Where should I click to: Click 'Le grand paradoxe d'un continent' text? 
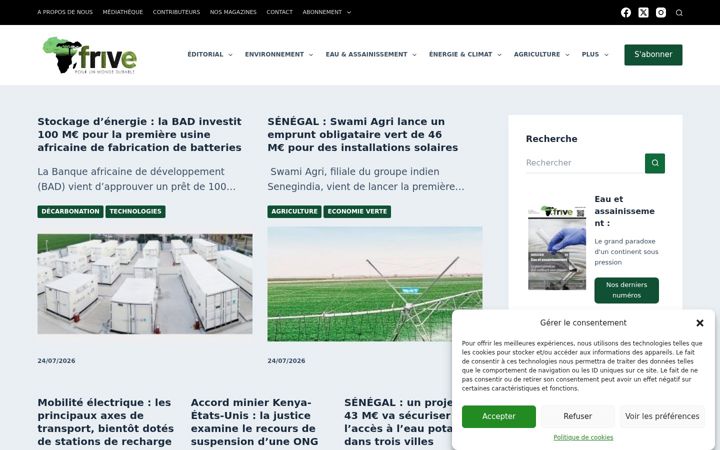click(x=626, y=252)
